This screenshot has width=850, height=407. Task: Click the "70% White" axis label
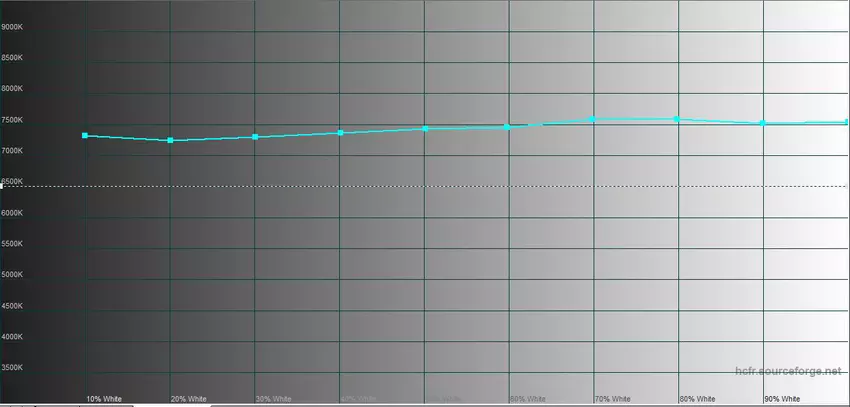(613, 399)
